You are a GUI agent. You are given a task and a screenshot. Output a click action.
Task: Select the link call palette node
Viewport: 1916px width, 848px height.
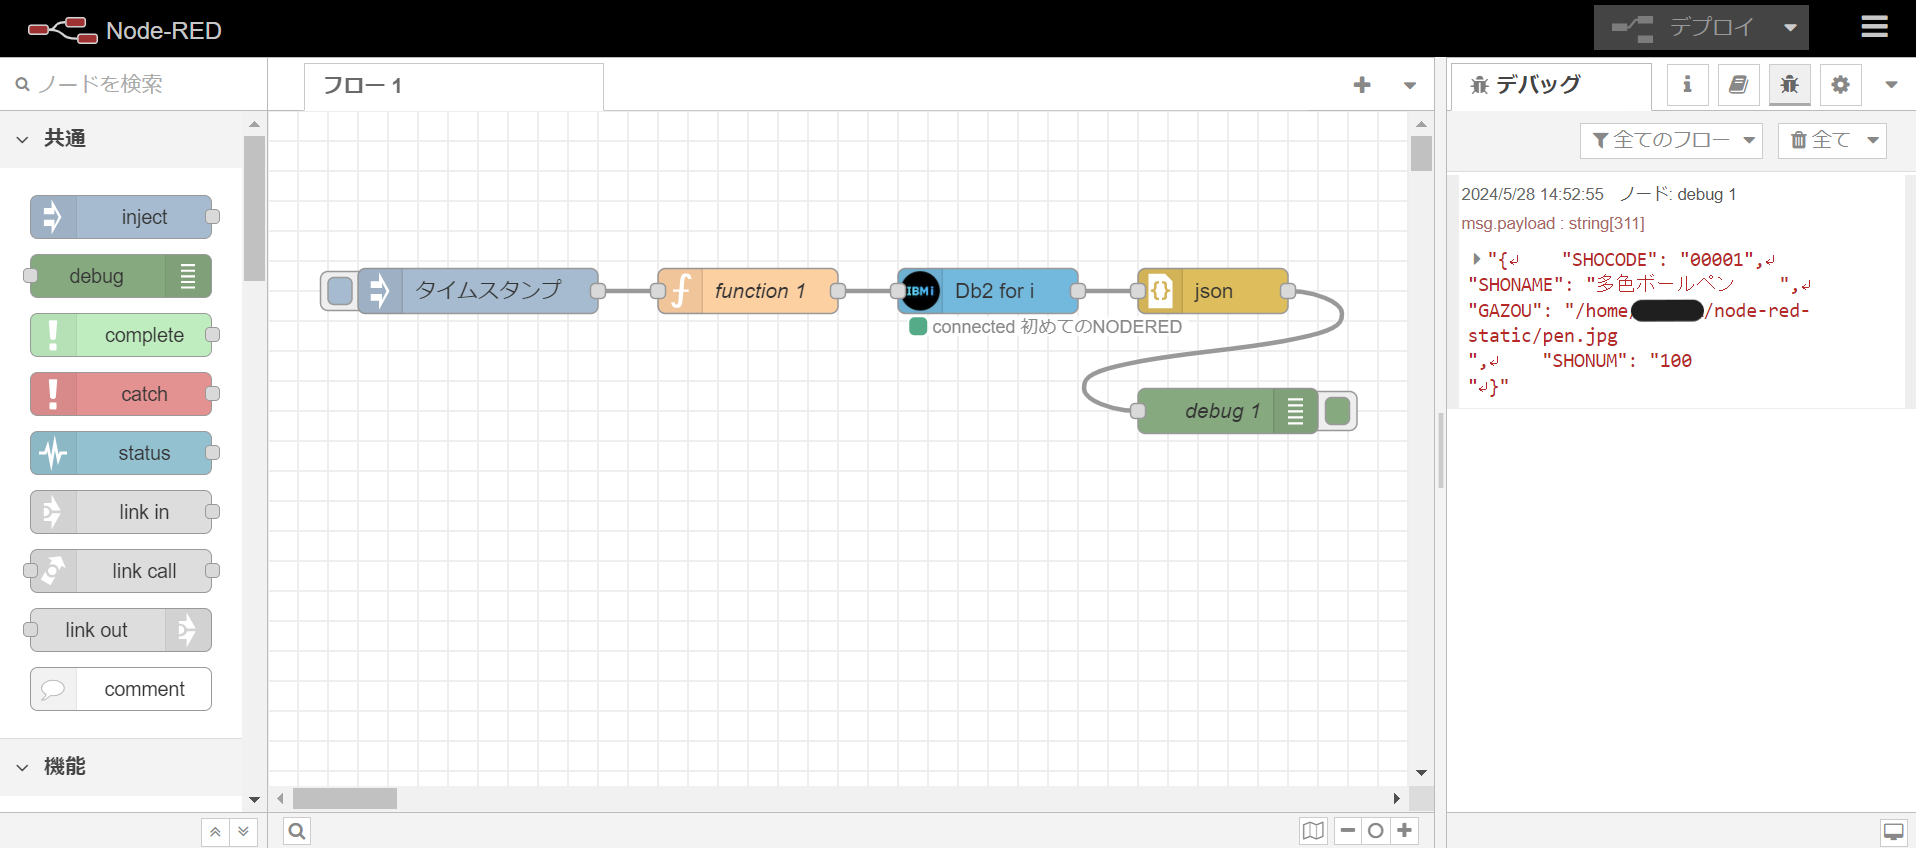point(121,571)
